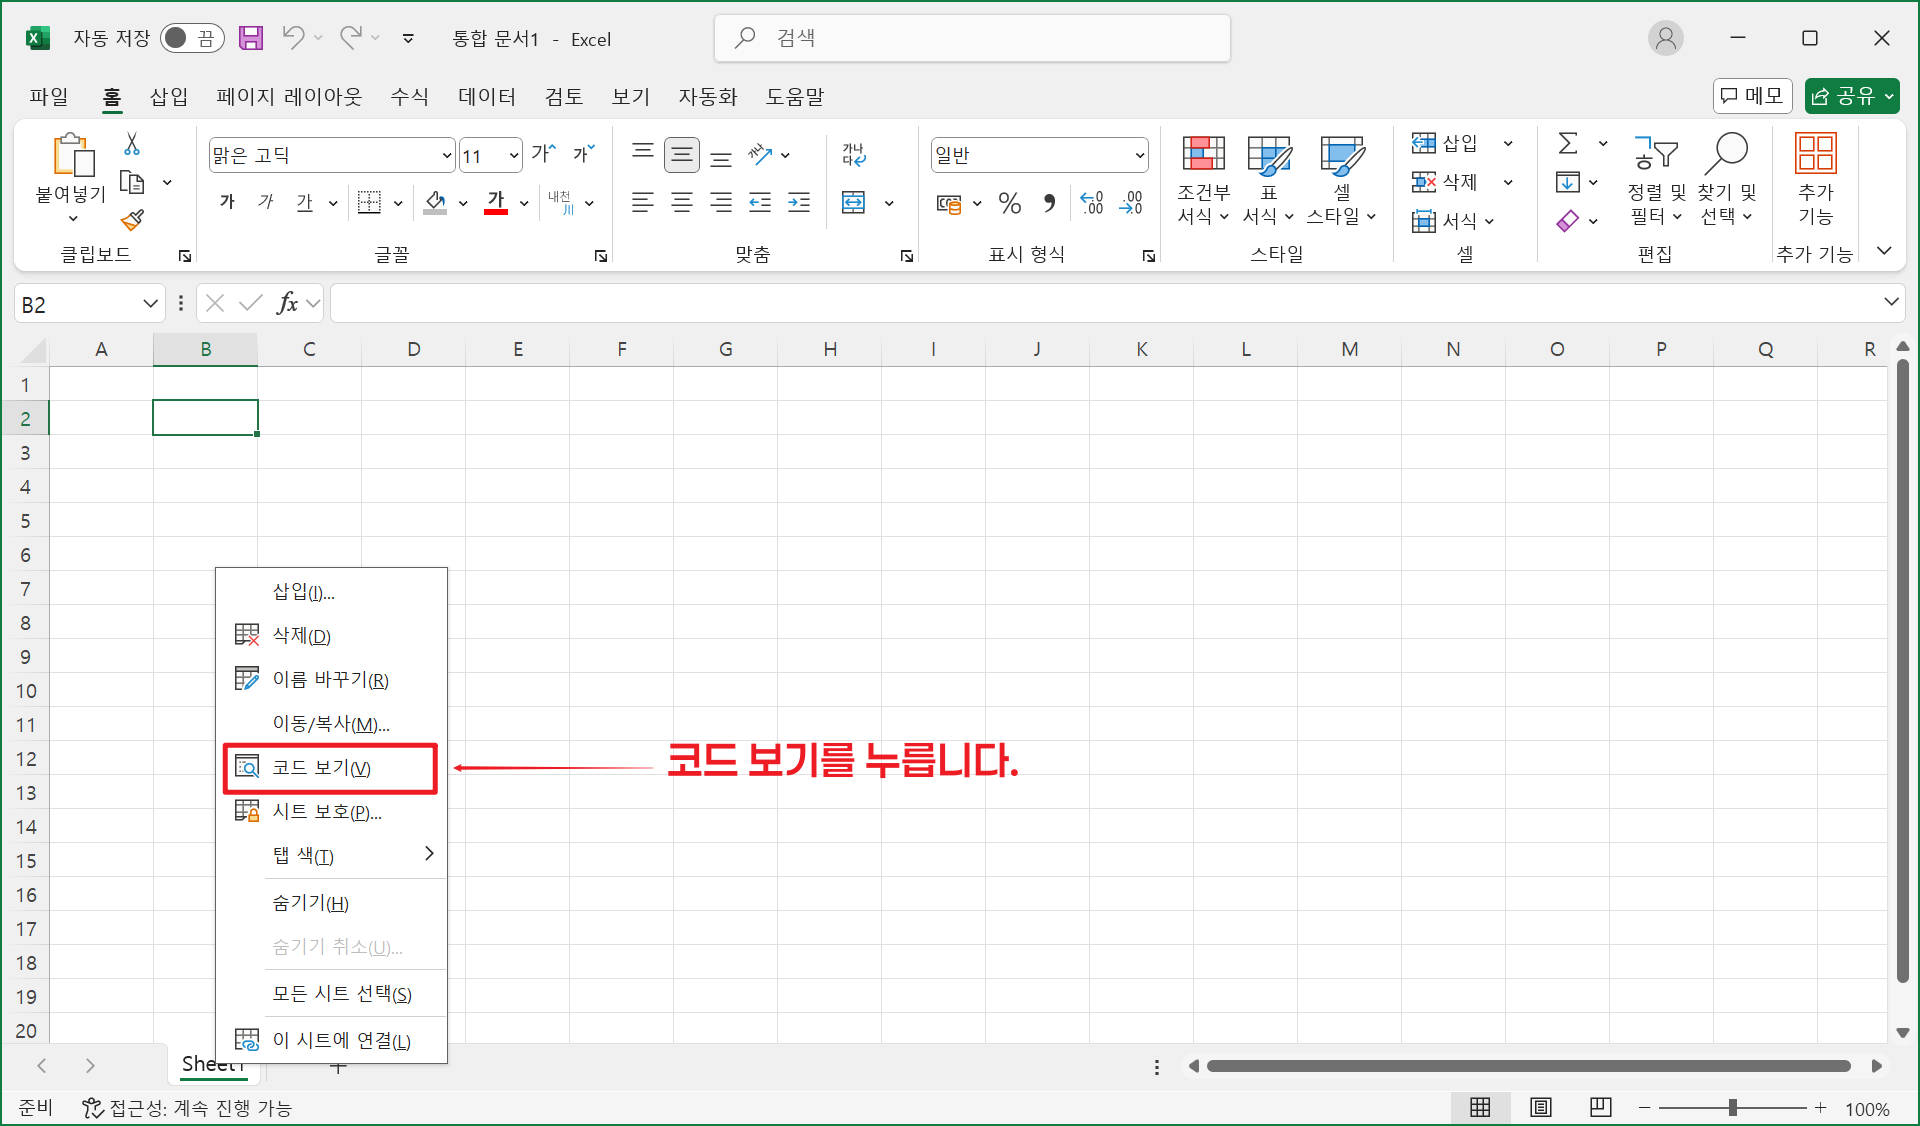The height and width of the screenshot is (1126, 1920).
Task: Click the 공유 share button
Action: (1844, 96)
